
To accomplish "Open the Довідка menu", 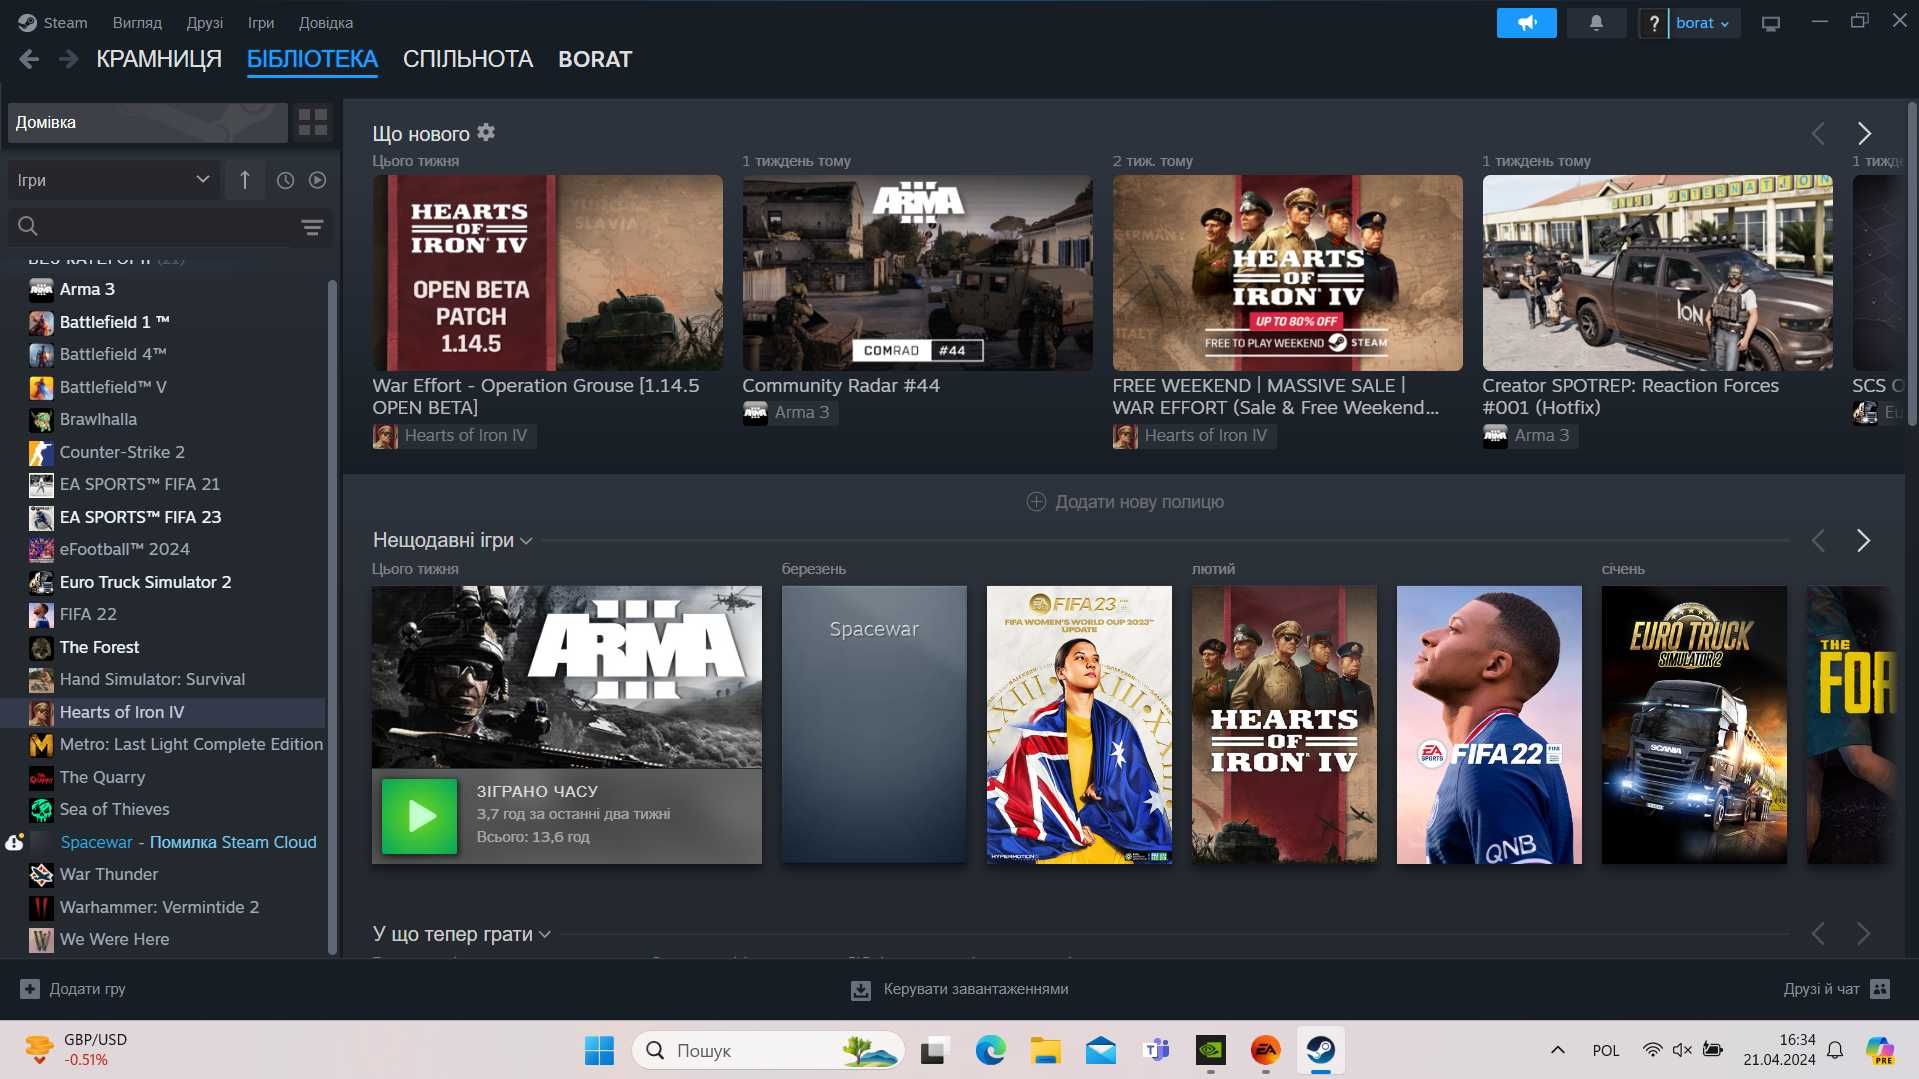I will (326, 23).
